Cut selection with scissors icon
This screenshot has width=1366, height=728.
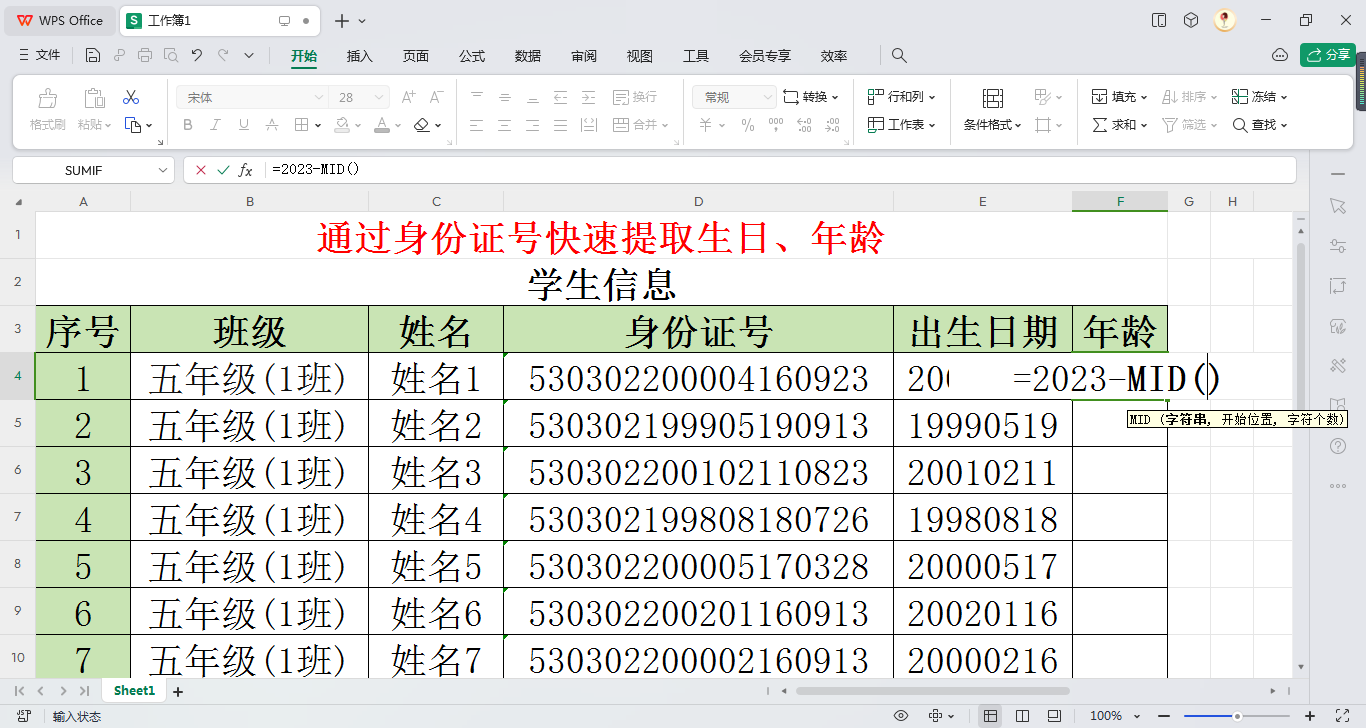point(131,97)
